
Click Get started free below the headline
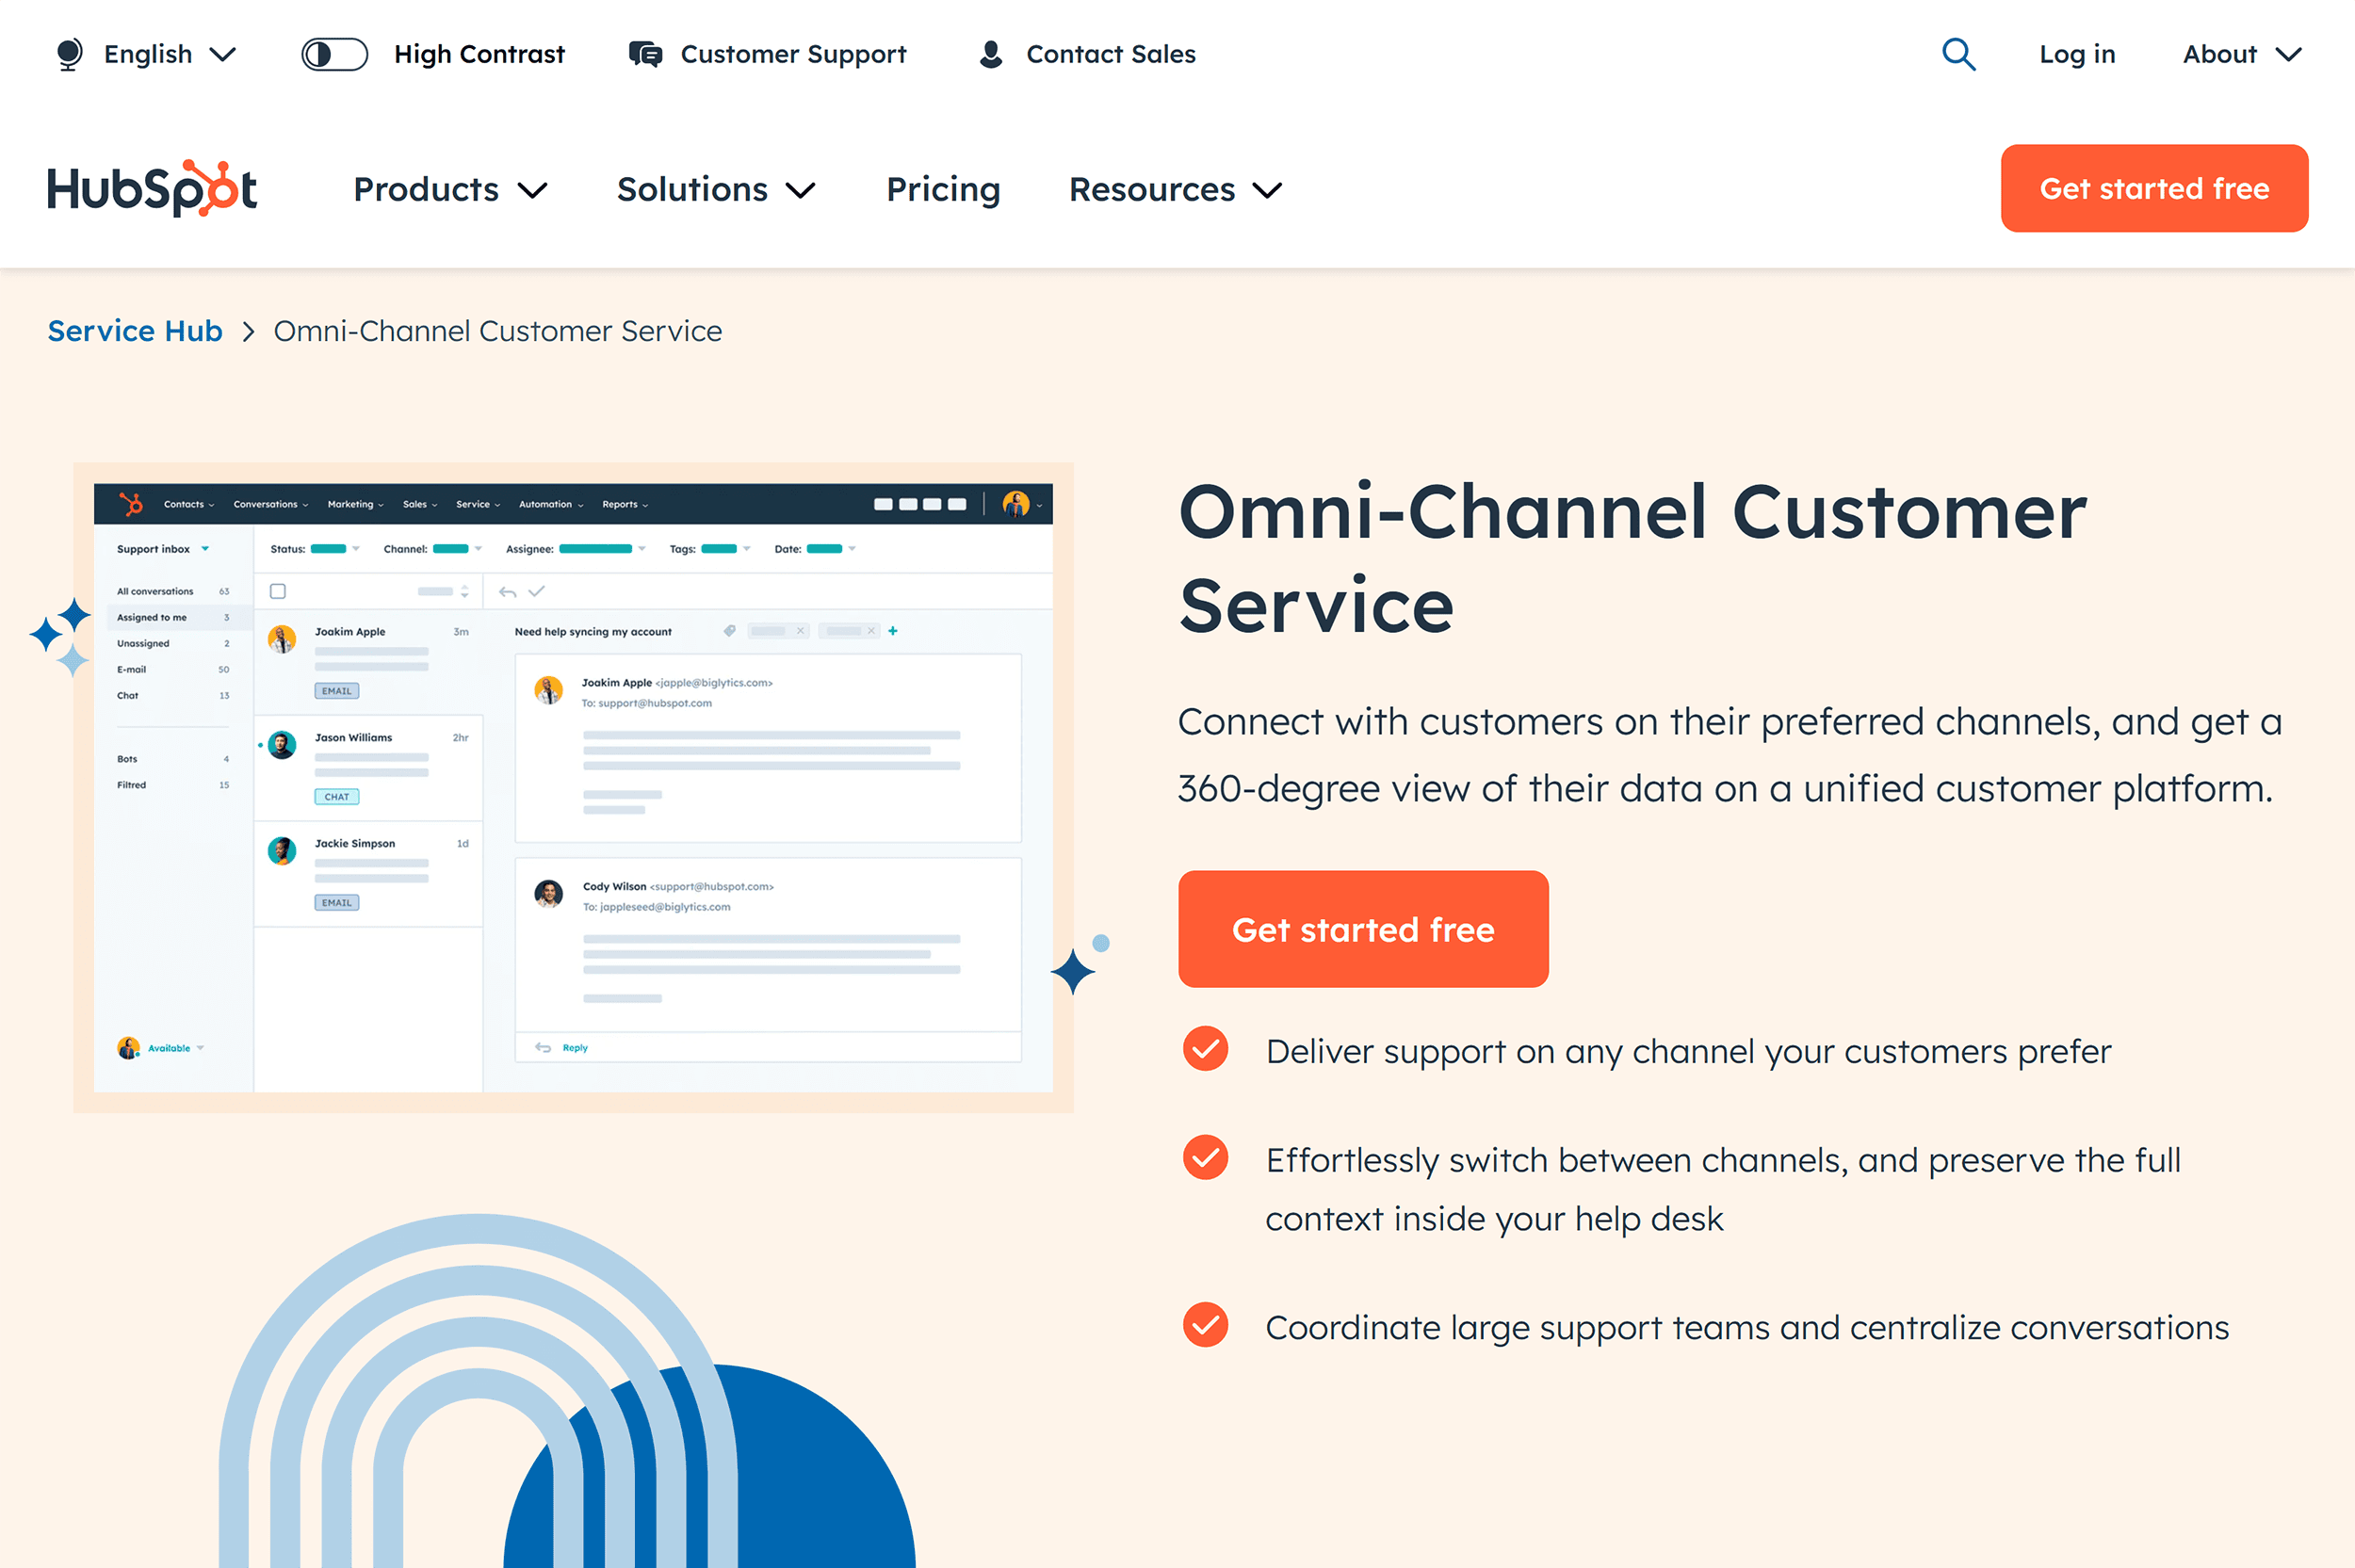[x=1363, y=929]
